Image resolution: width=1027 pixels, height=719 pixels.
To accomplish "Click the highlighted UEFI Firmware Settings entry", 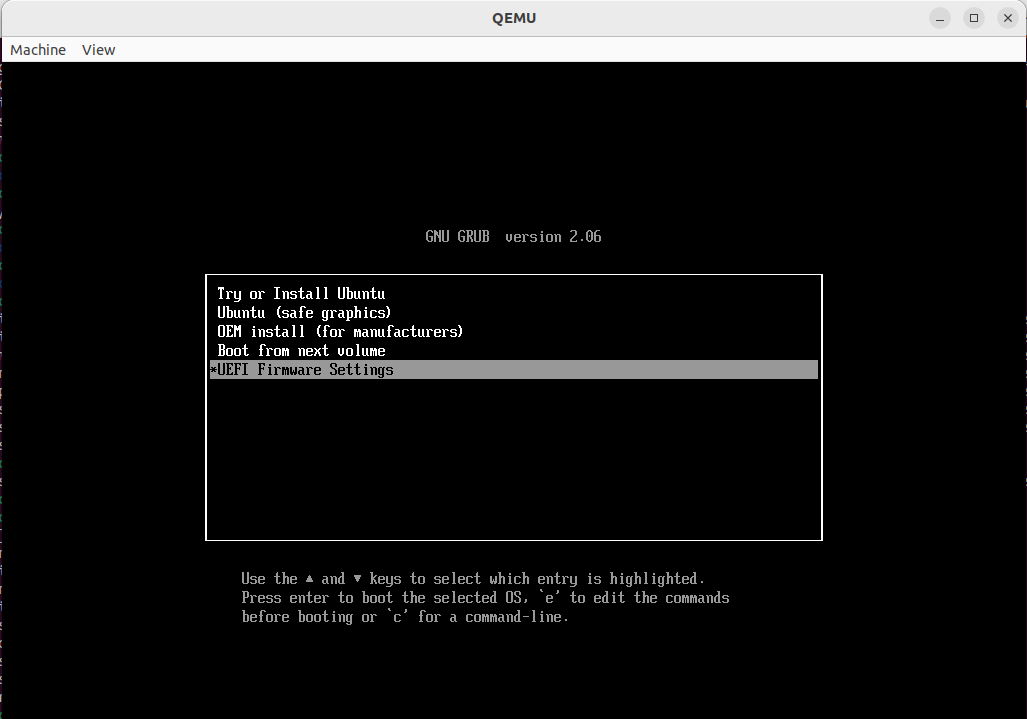I will click(x=305, y=370).
